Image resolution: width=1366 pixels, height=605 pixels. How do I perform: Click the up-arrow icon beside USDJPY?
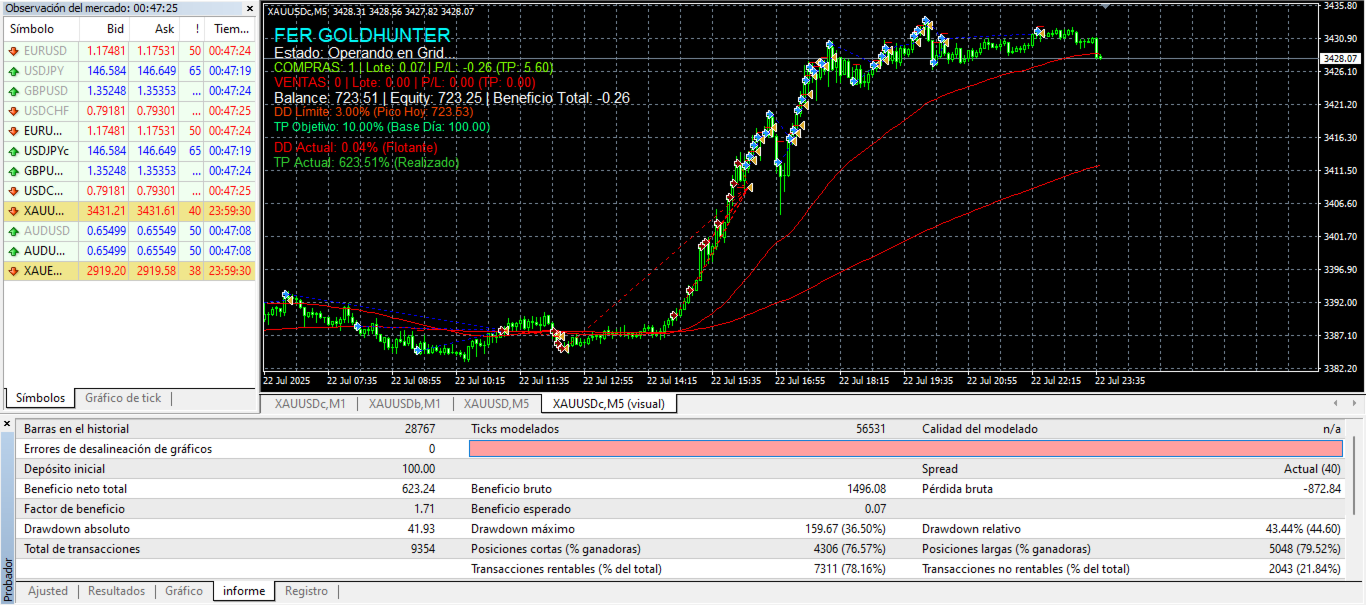pyautogui.click(x=14, y=71)
